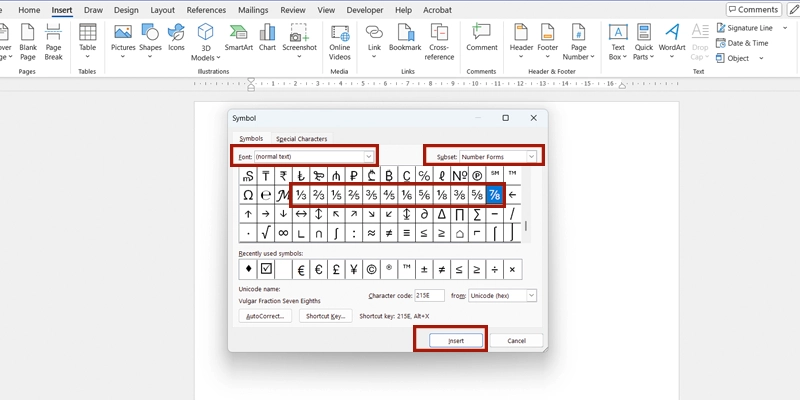Click the Character code input field
This screenshot has width=800, height=400.
(x=430, y=296)
